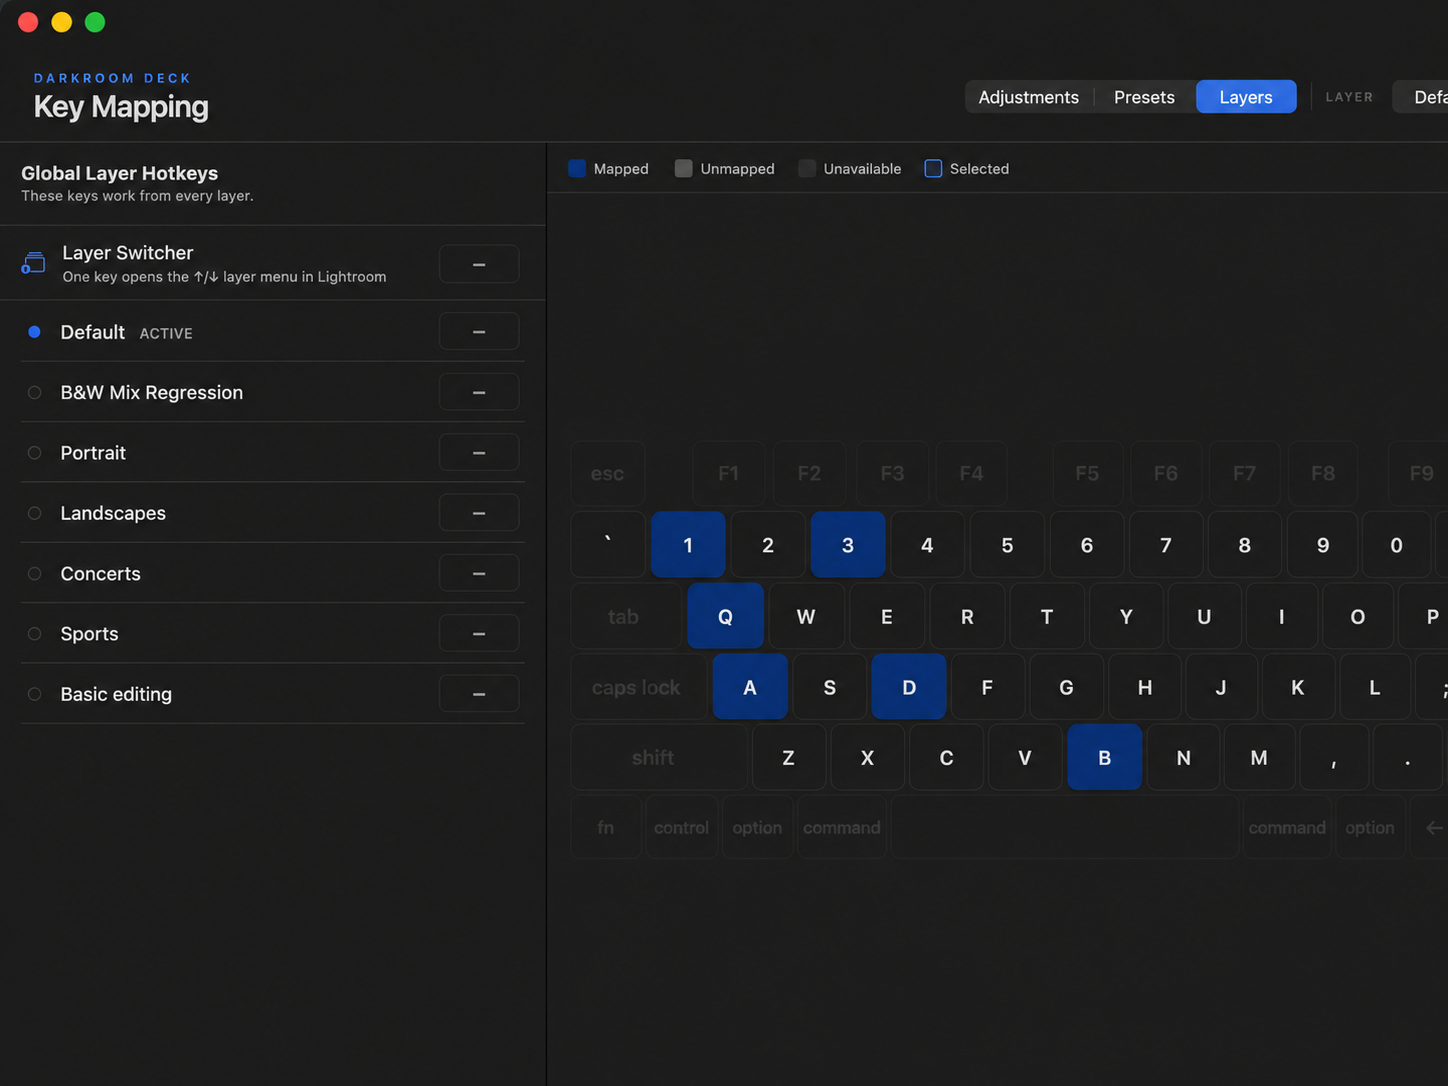Select the J key on keyboard

1221,687
